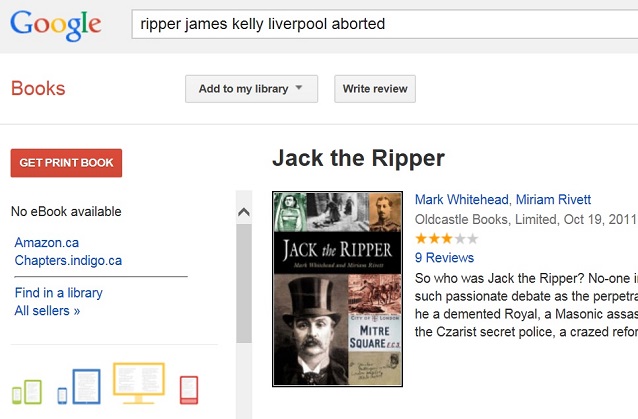This screenshot has height=419, width=638.
Task: Click the Google logo
Action: coord(56,25)
